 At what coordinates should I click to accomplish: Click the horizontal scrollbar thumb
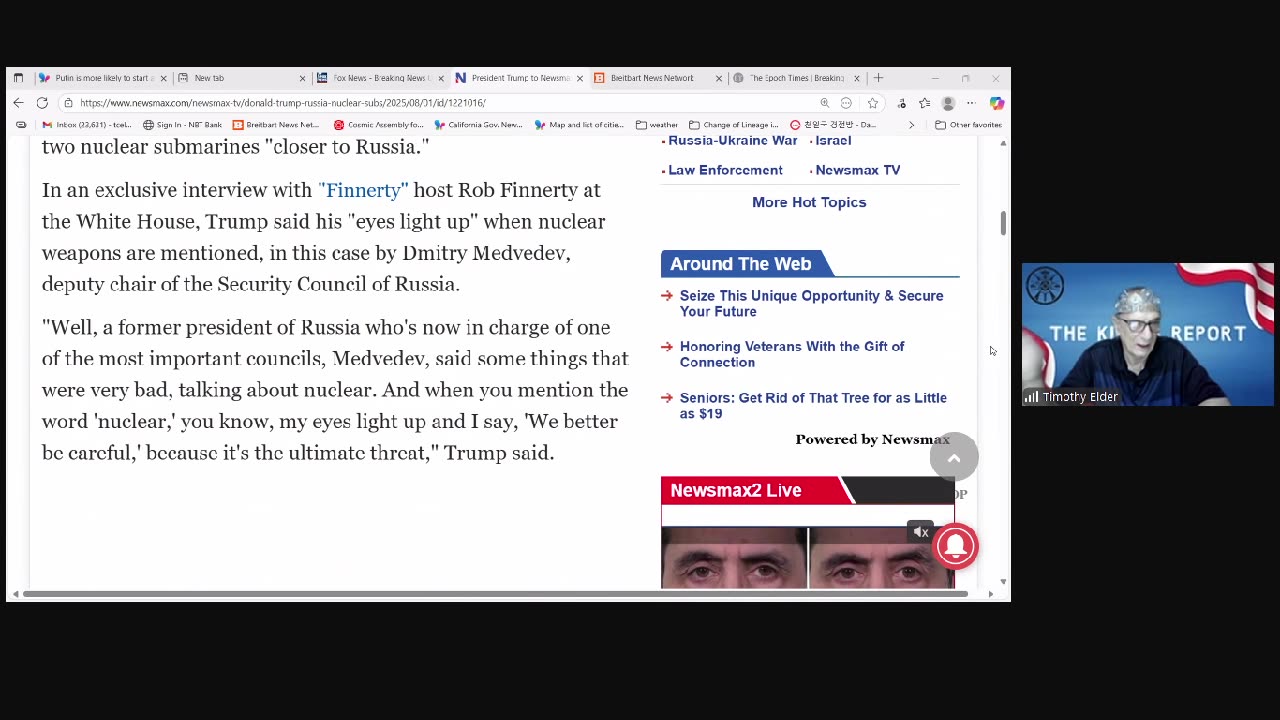point(495,594)
